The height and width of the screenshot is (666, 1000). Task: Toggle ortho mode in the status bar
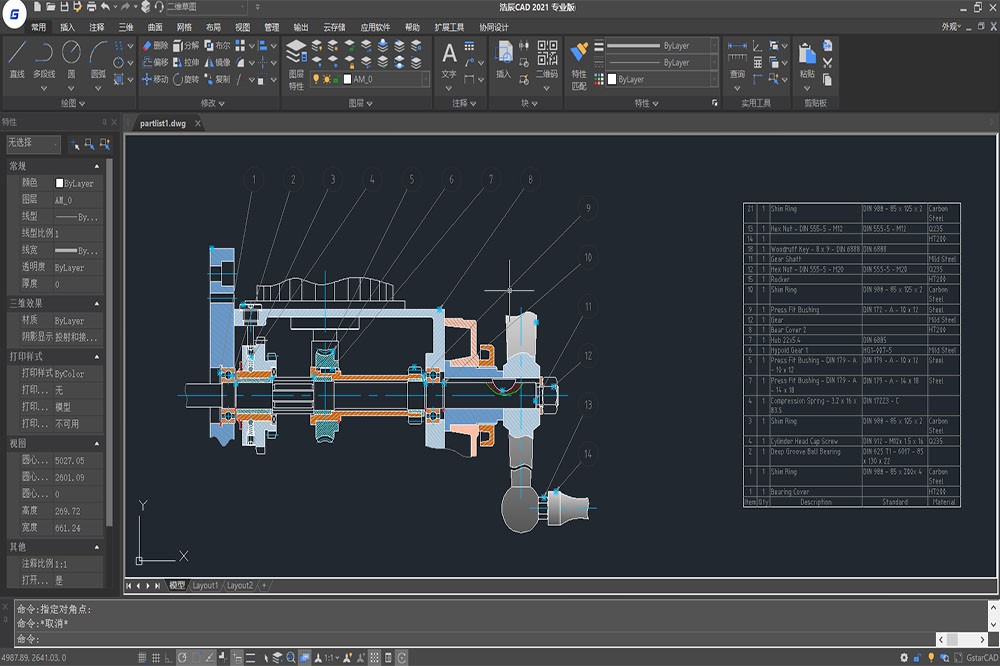[168, 658]
